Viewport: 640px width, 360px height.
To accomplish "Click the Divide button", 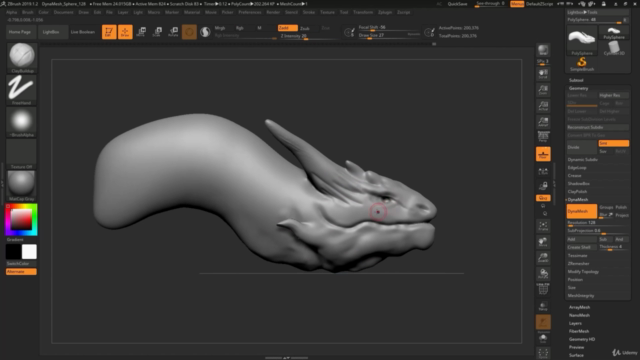I will [x=582, y=147].
